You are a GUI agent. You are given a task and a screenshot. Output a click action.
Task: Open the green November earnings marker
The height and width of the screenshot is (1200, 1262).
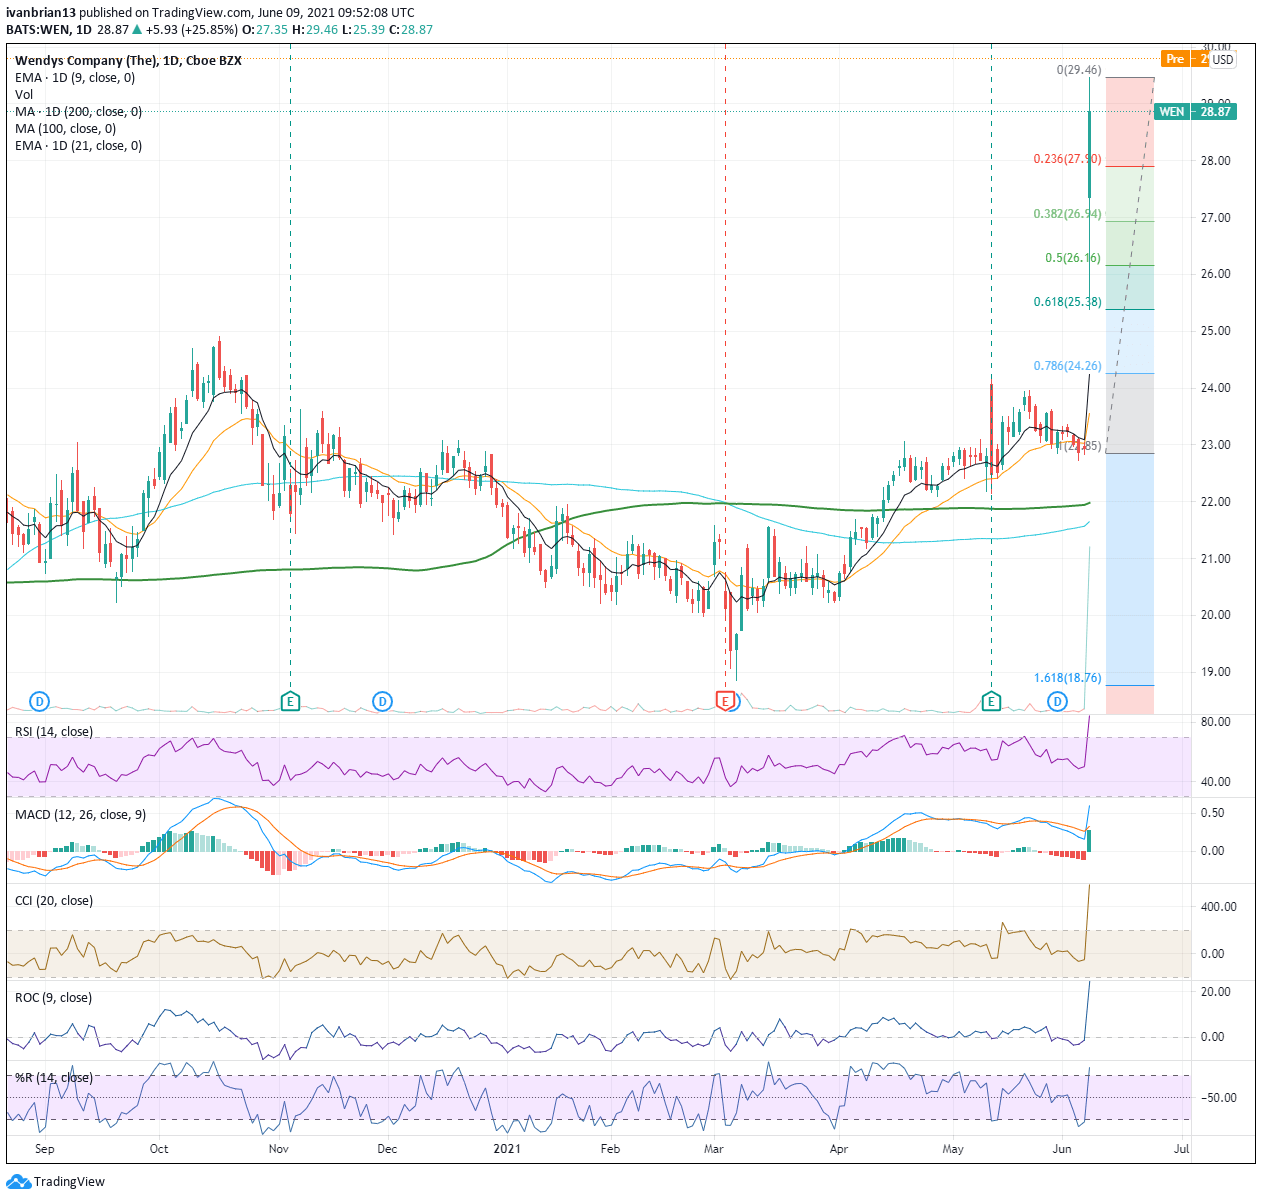pos(290,701)
